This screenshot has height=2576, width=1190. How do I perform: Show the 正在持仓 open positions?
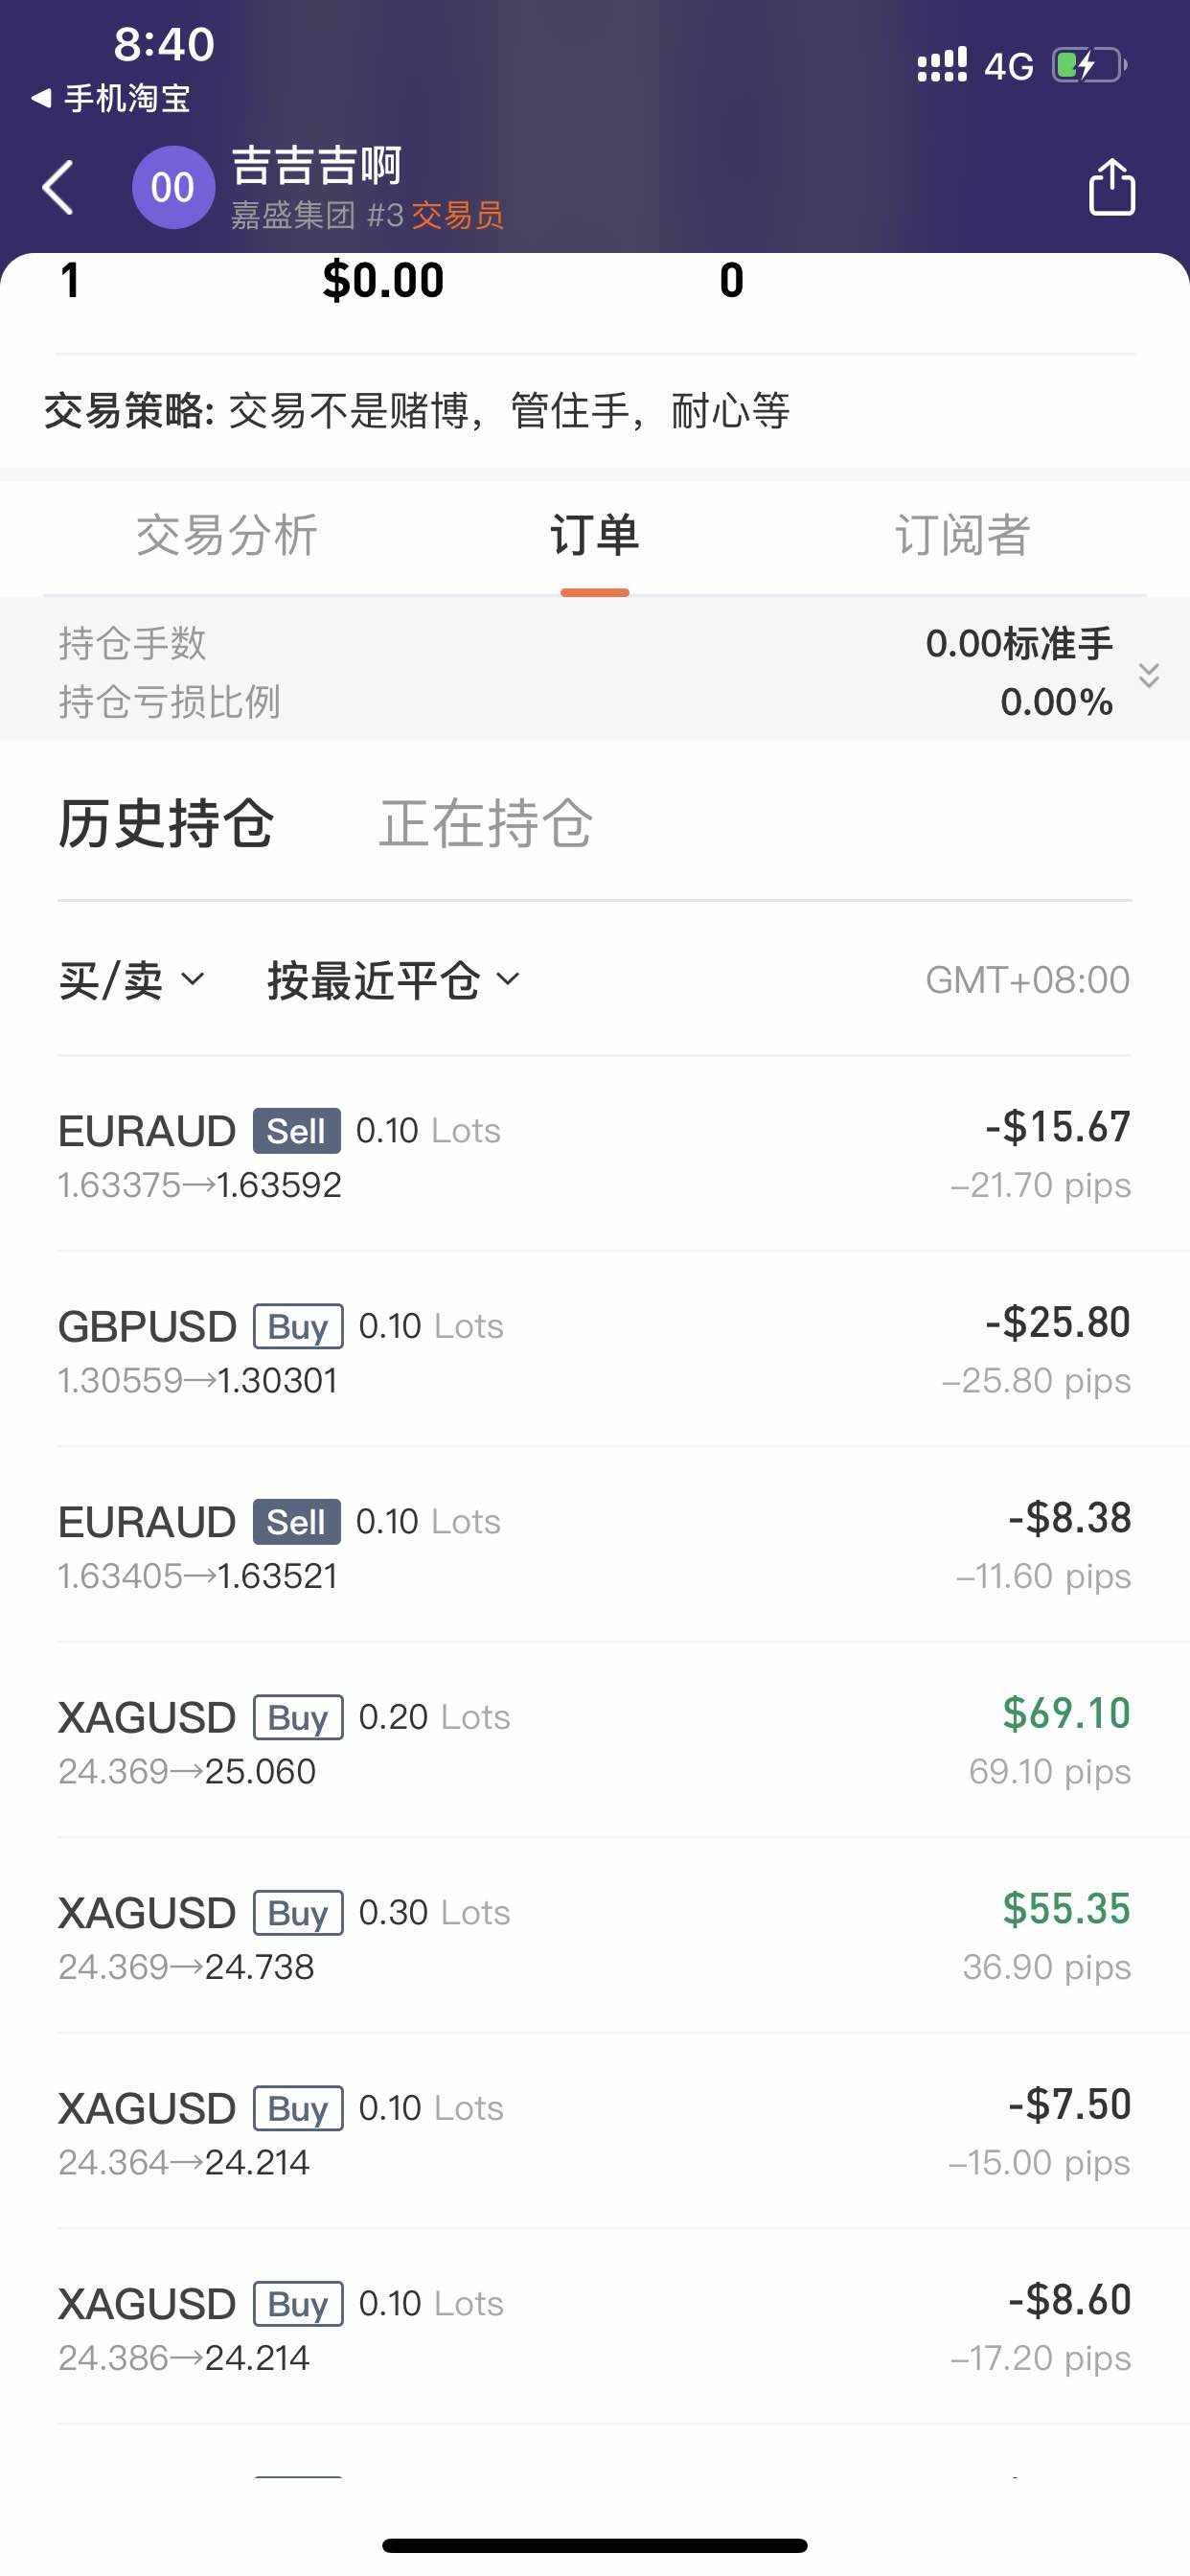[486, 824]
